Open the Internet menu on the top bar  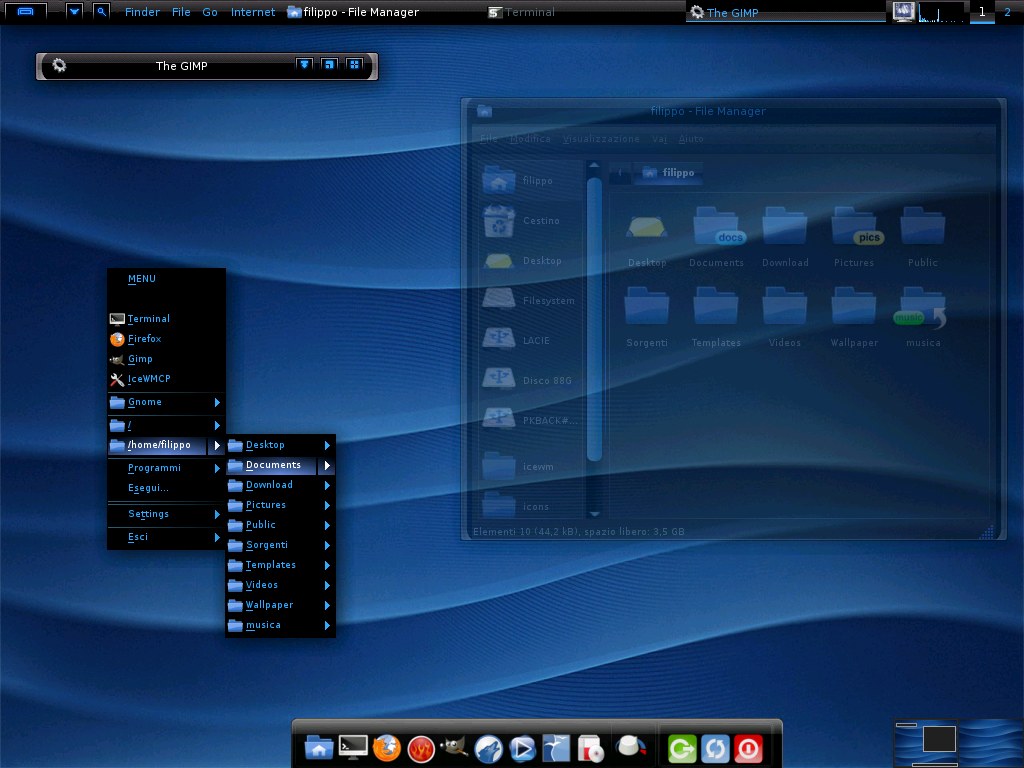(x=253, y=12)
